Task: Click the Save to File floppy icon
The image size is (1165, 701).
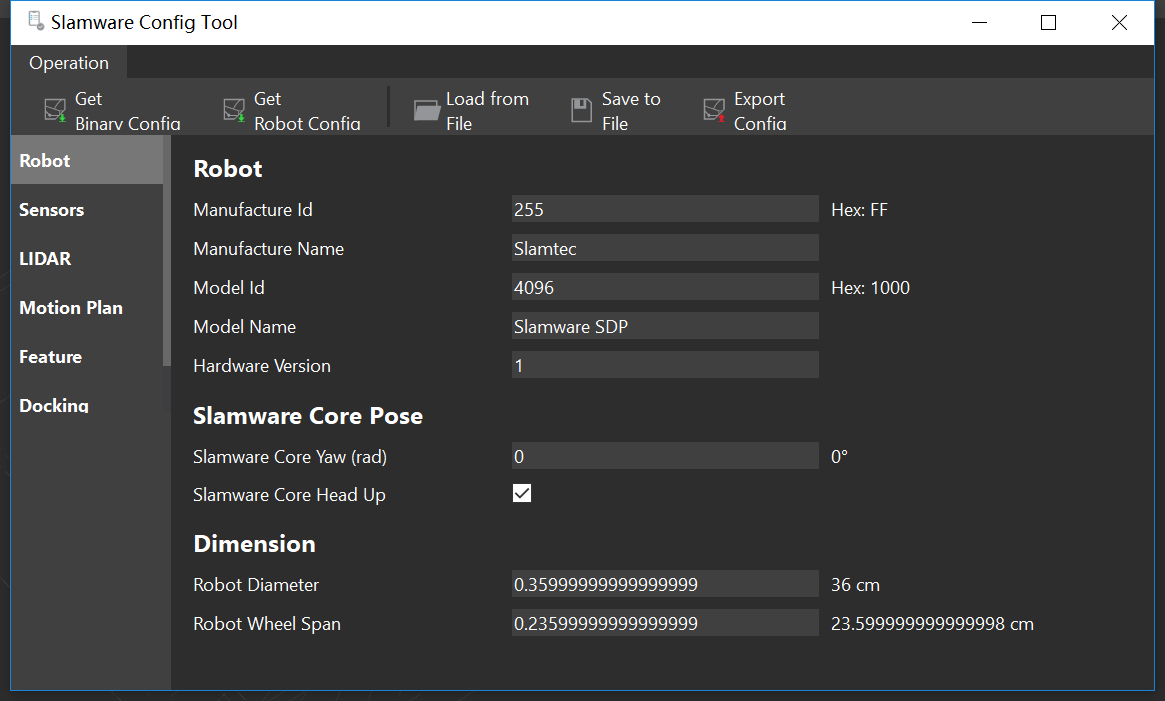Action: 581,111
